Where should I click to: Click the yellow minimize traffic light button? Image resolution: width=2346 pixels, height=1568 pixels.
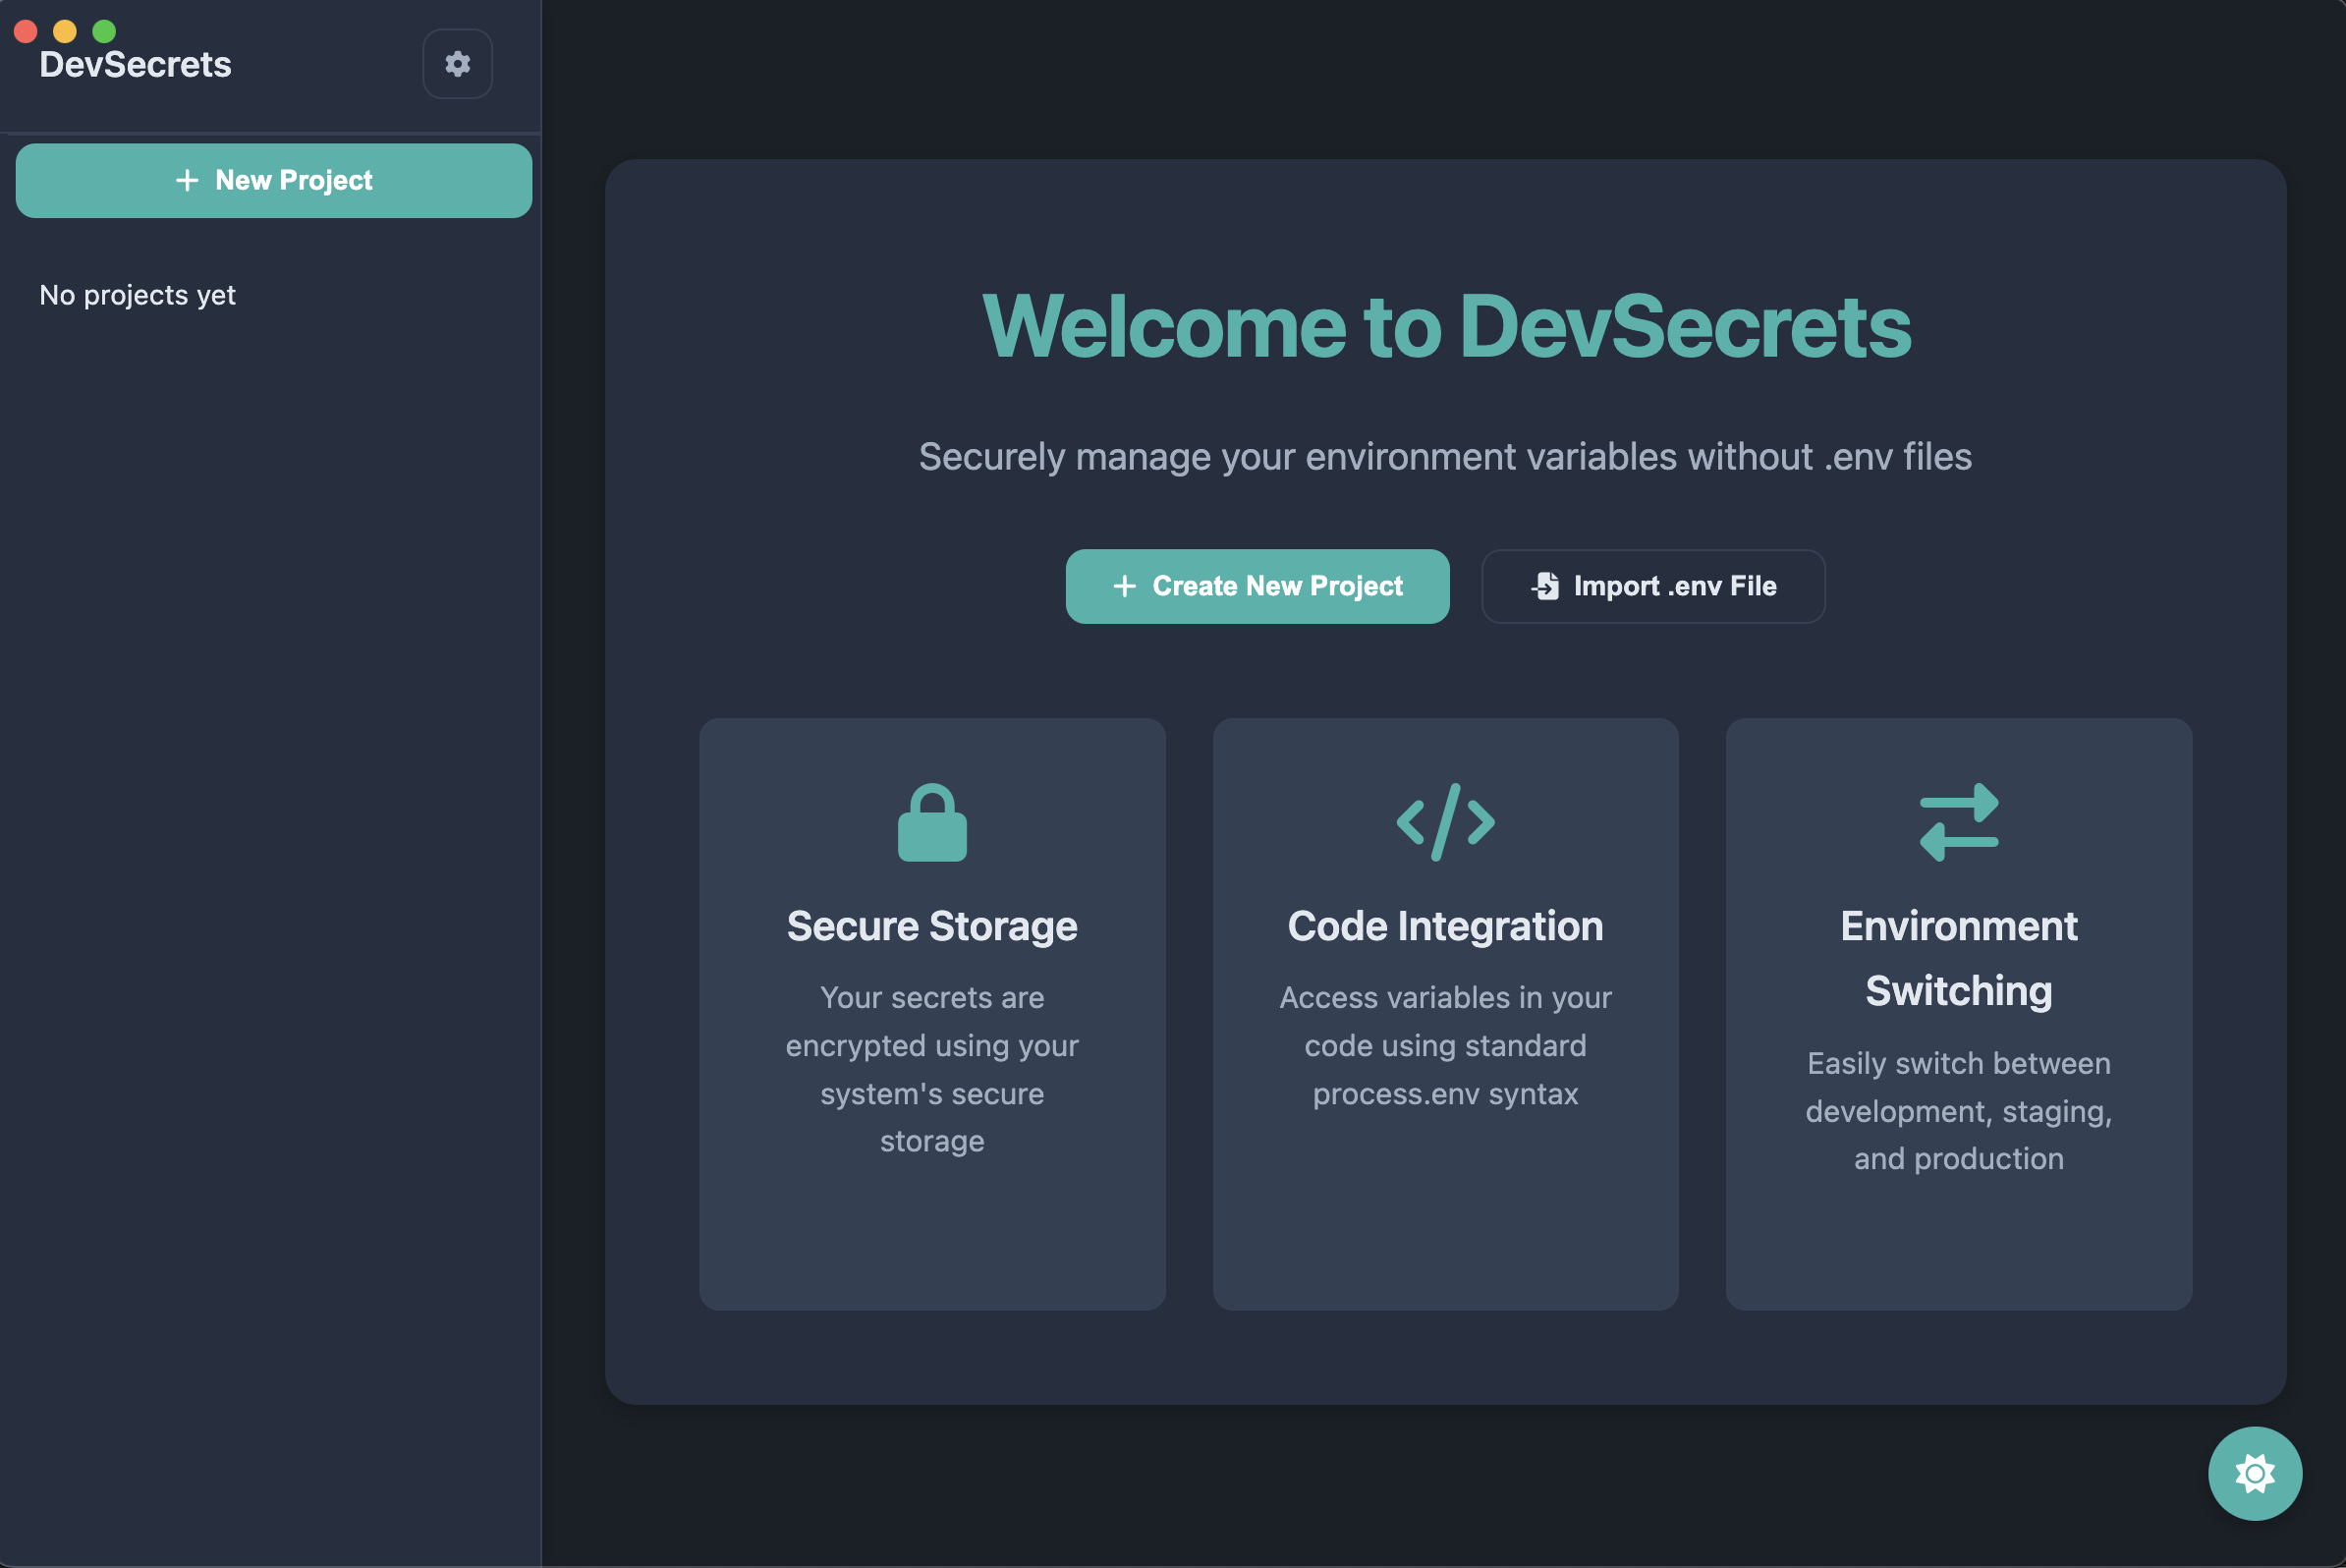click(x=65, y=31)
